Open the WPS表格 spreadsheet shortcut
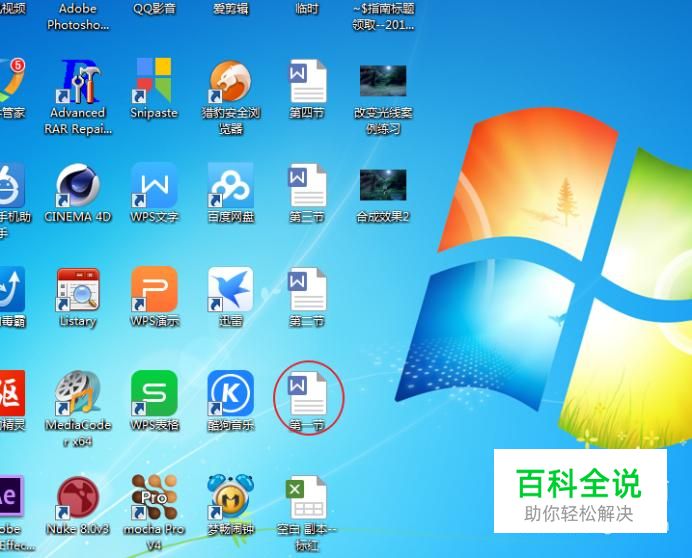Image resolution: width=692 pixels, height=558 pixels. click(x=154, y=393)
